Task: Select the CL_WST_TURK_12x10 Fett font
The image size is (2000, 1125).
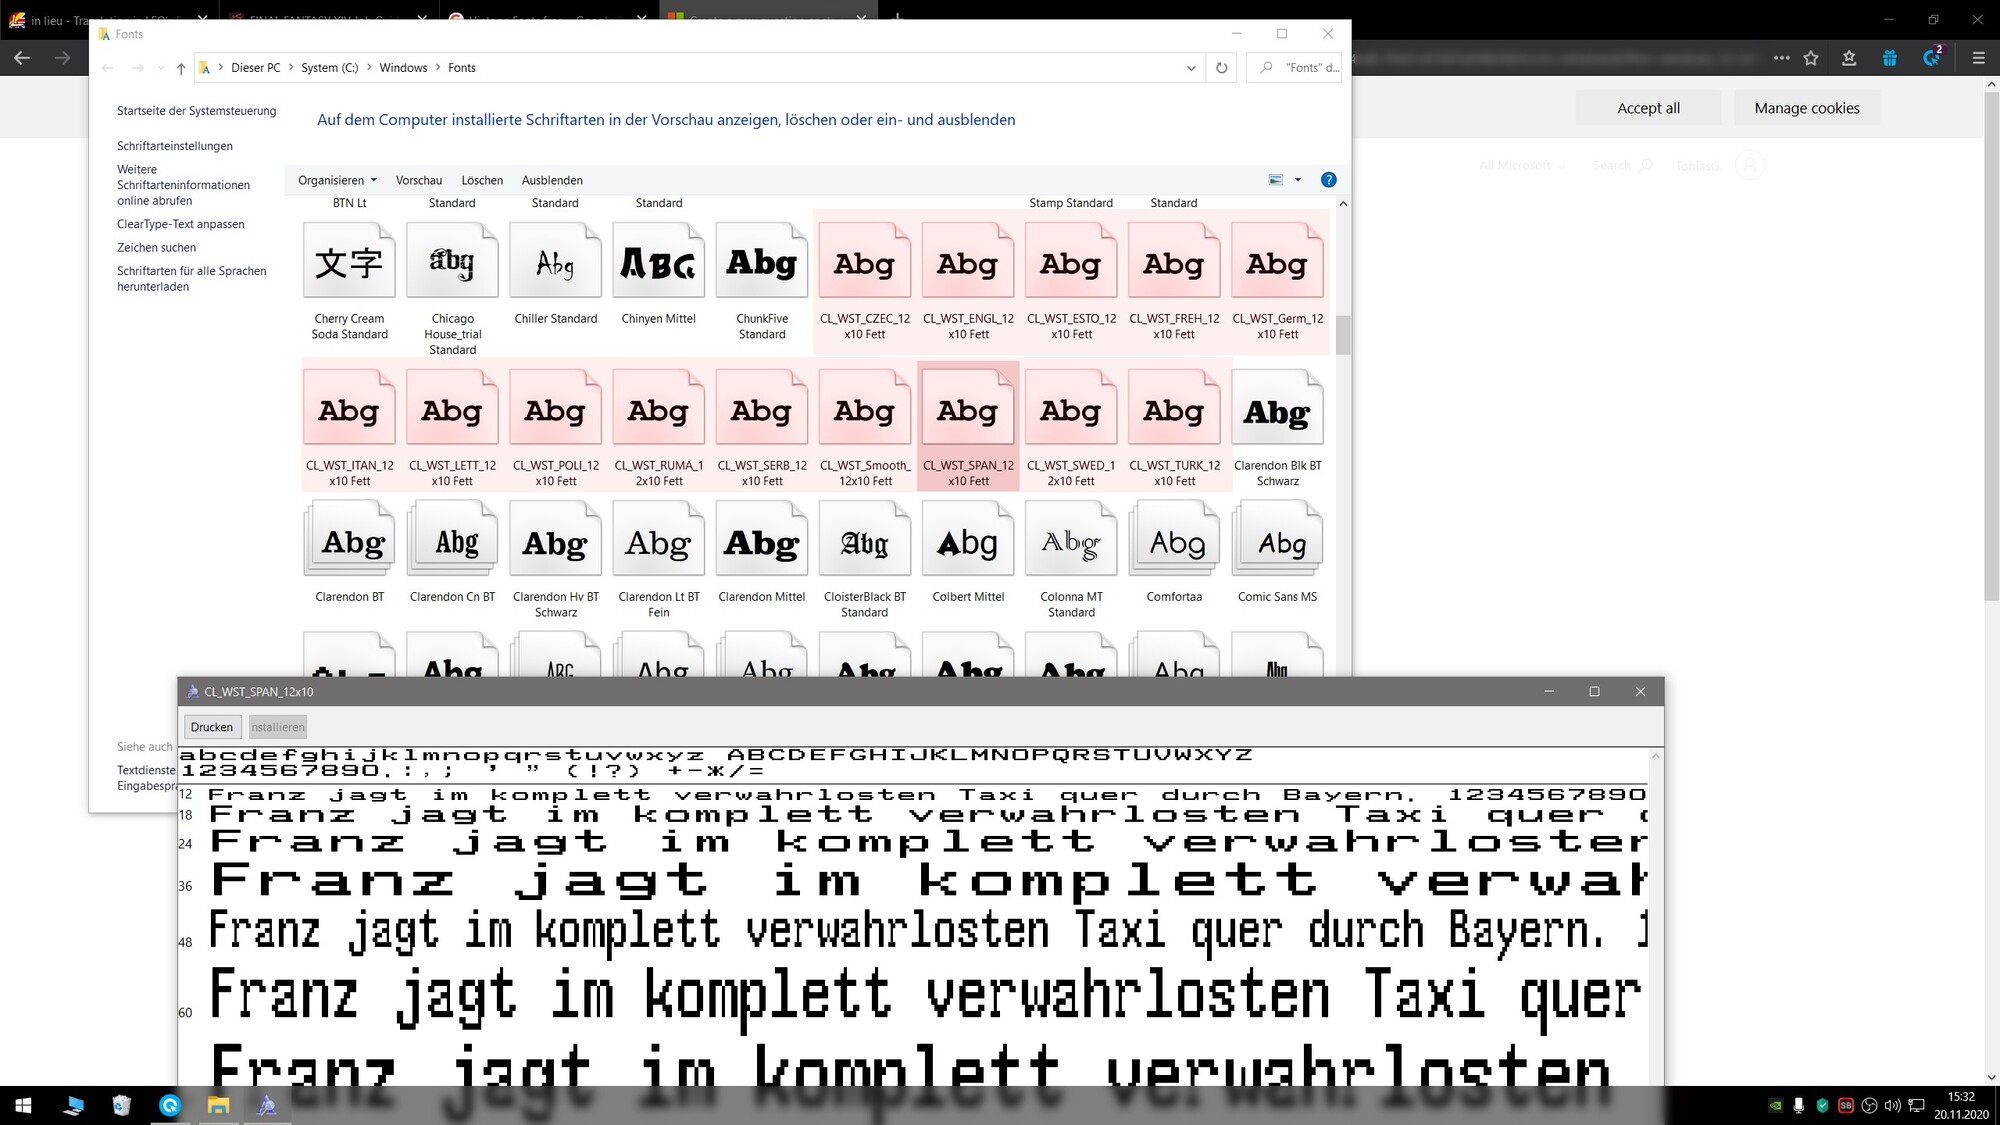Action: (x=1174, y=408)
